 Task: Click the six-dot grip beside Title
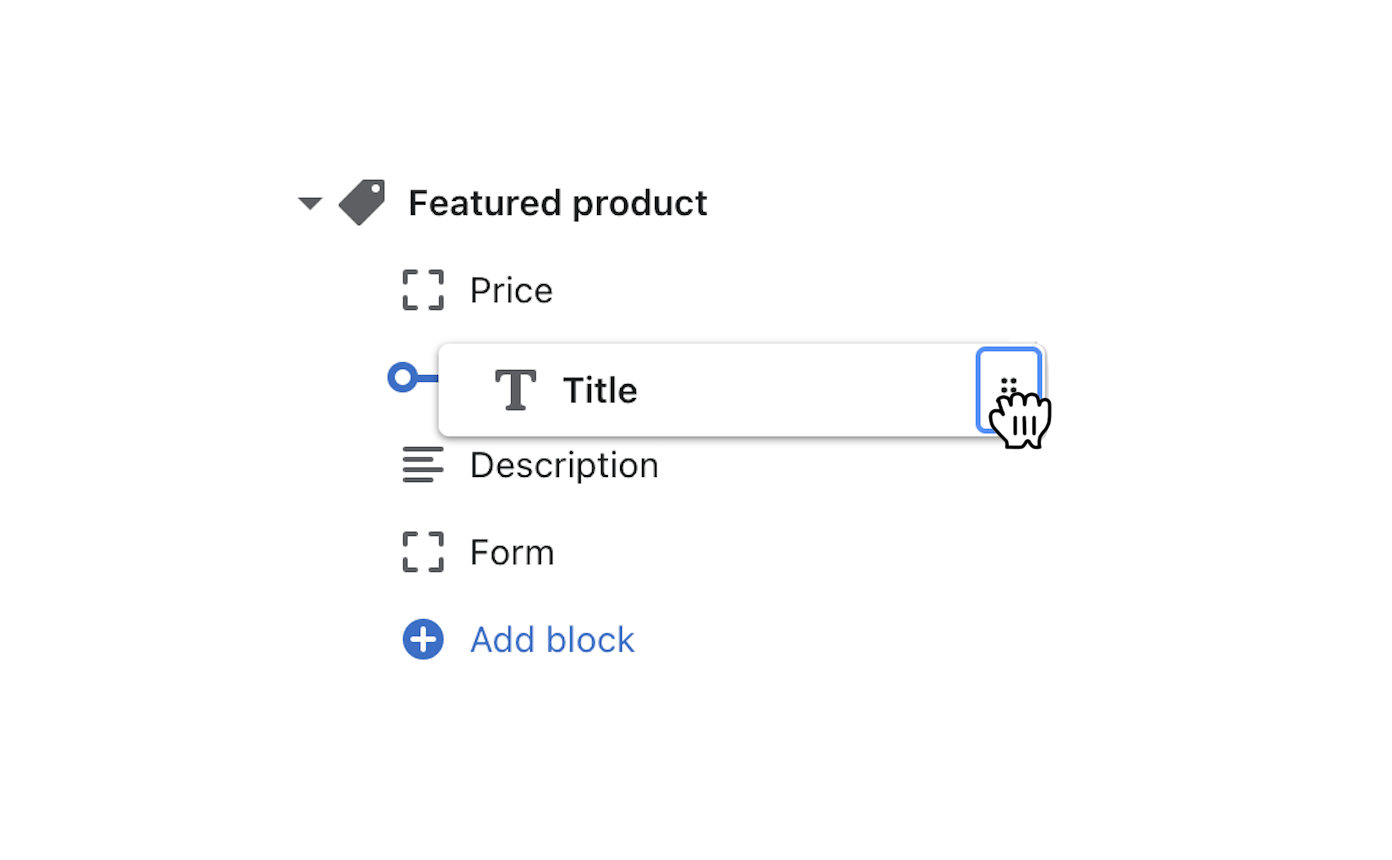1008,383
